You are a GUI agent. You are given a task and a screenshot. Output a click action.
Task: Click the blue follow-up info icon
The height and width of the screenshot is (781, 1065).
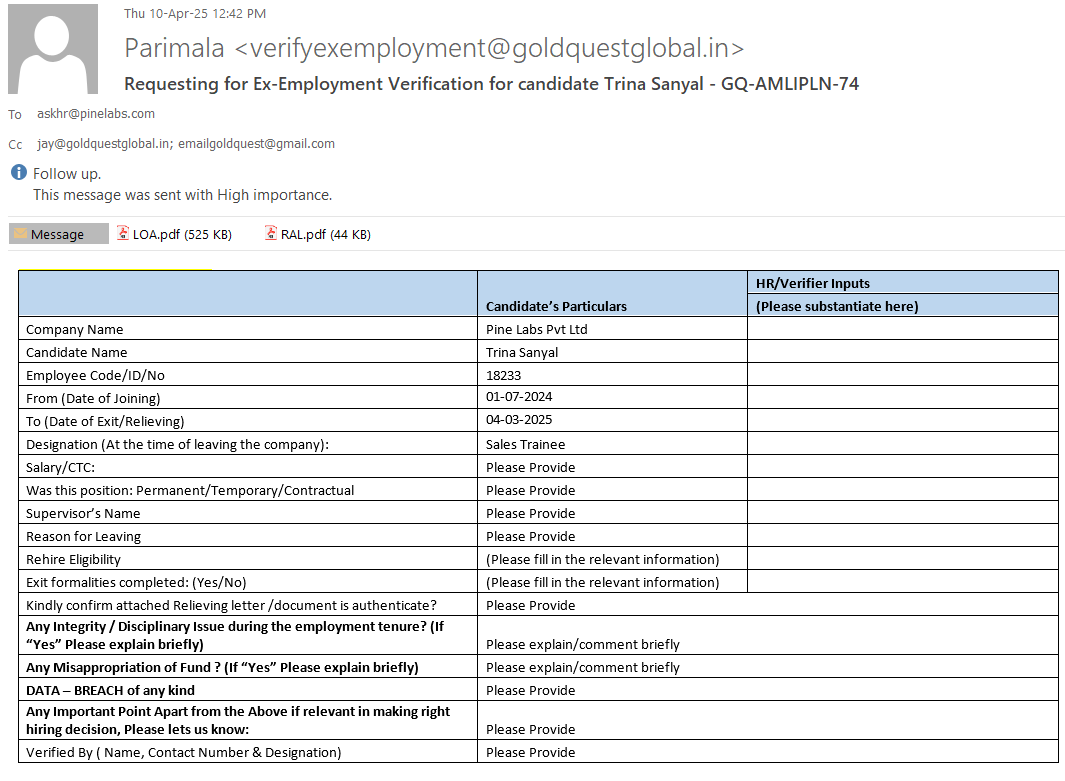[x=18, y=173]
